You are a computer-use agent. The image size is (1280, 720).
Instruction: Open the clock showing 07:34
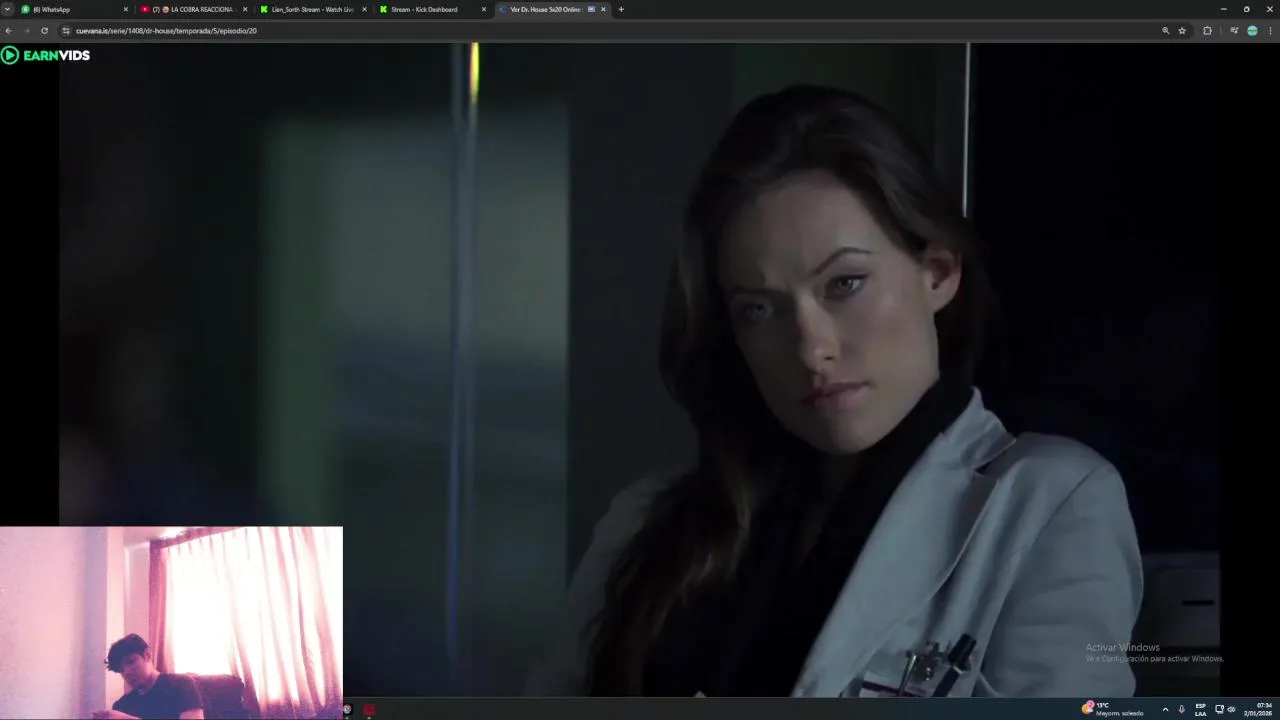click(x=1258, y=709)
